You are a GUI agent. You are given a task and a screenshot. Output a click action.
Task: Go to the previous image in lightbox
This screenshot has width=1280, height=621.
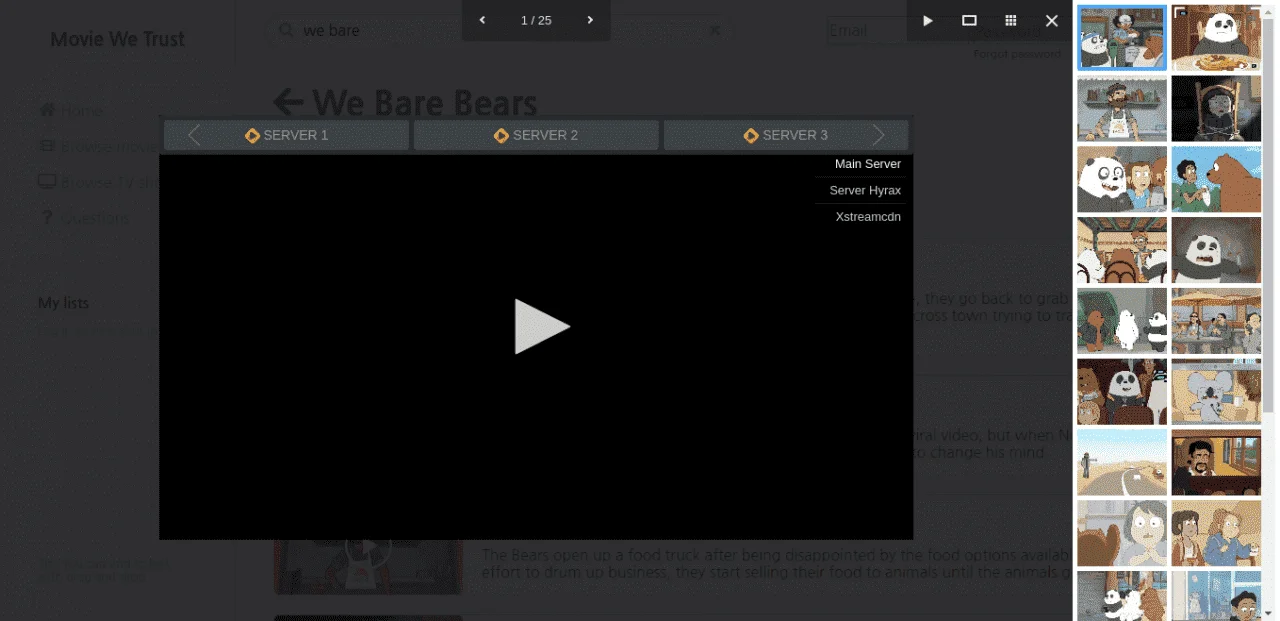482,20
